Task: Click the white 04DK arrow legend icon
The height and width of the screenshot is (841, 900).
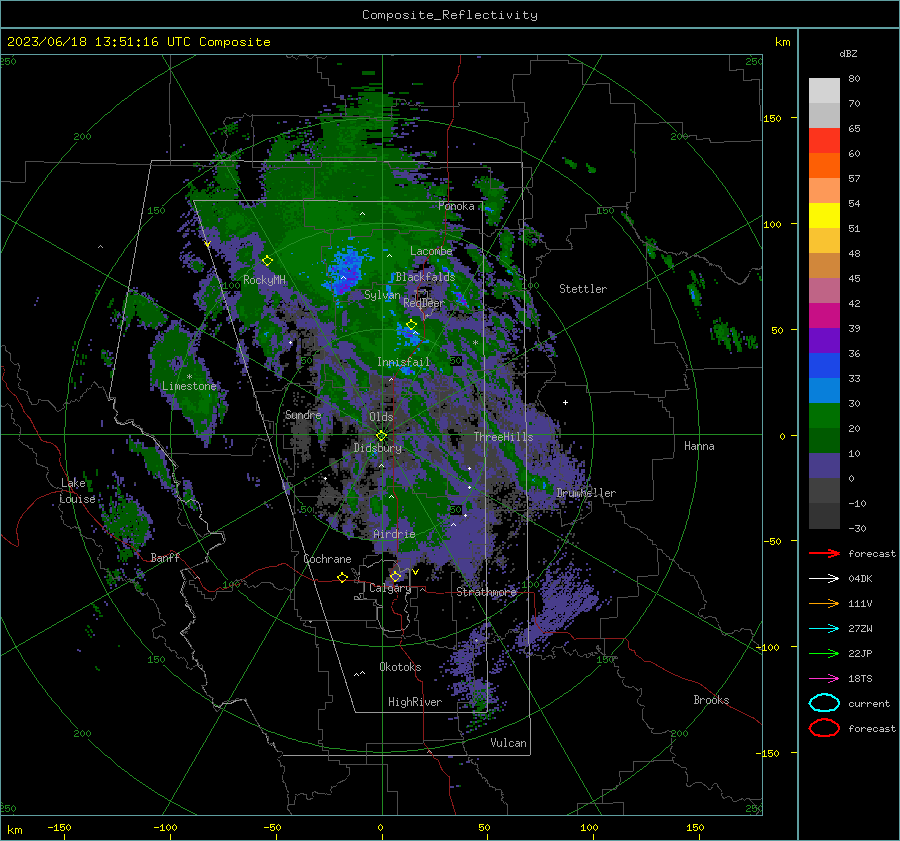Action: coord(824,579)
